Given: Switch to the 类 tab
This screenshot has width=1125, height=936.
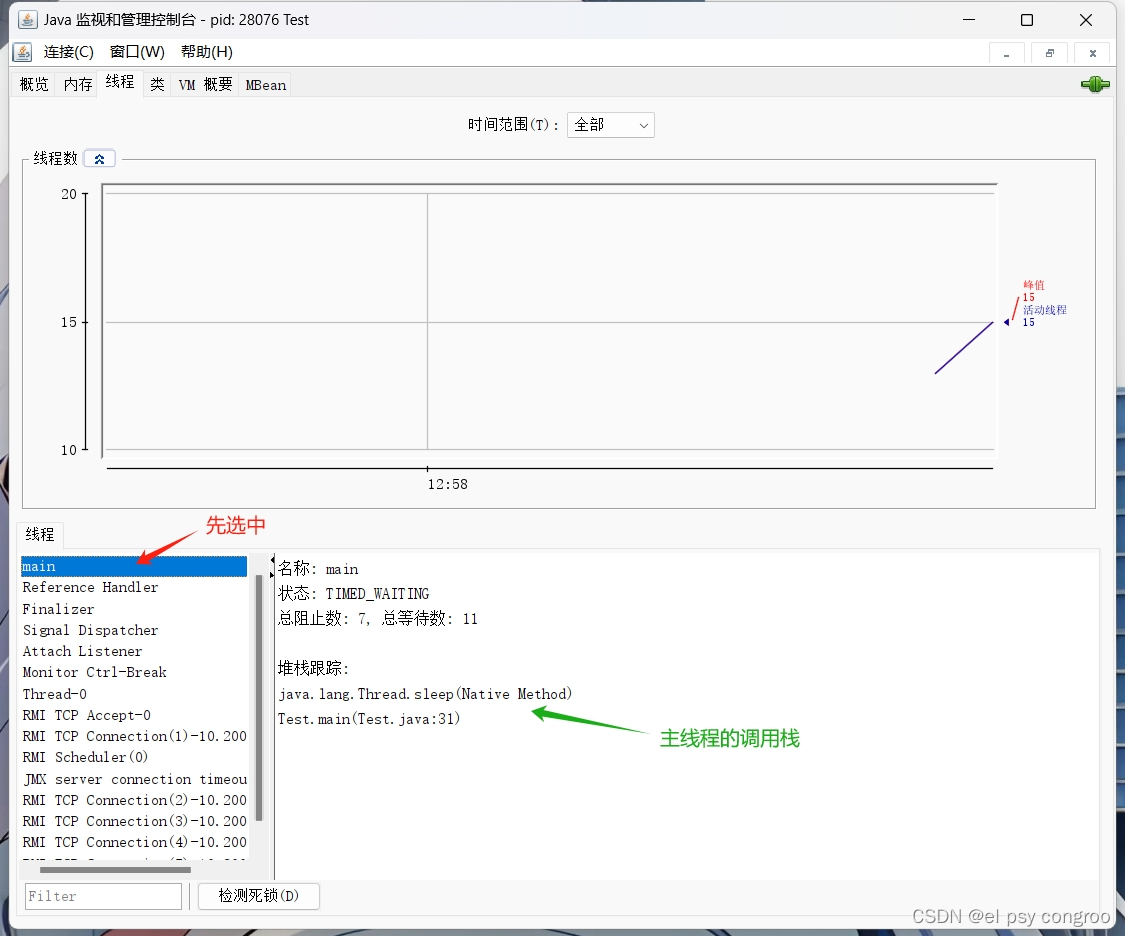Looking at the screenshot, I should pos(157,85).
